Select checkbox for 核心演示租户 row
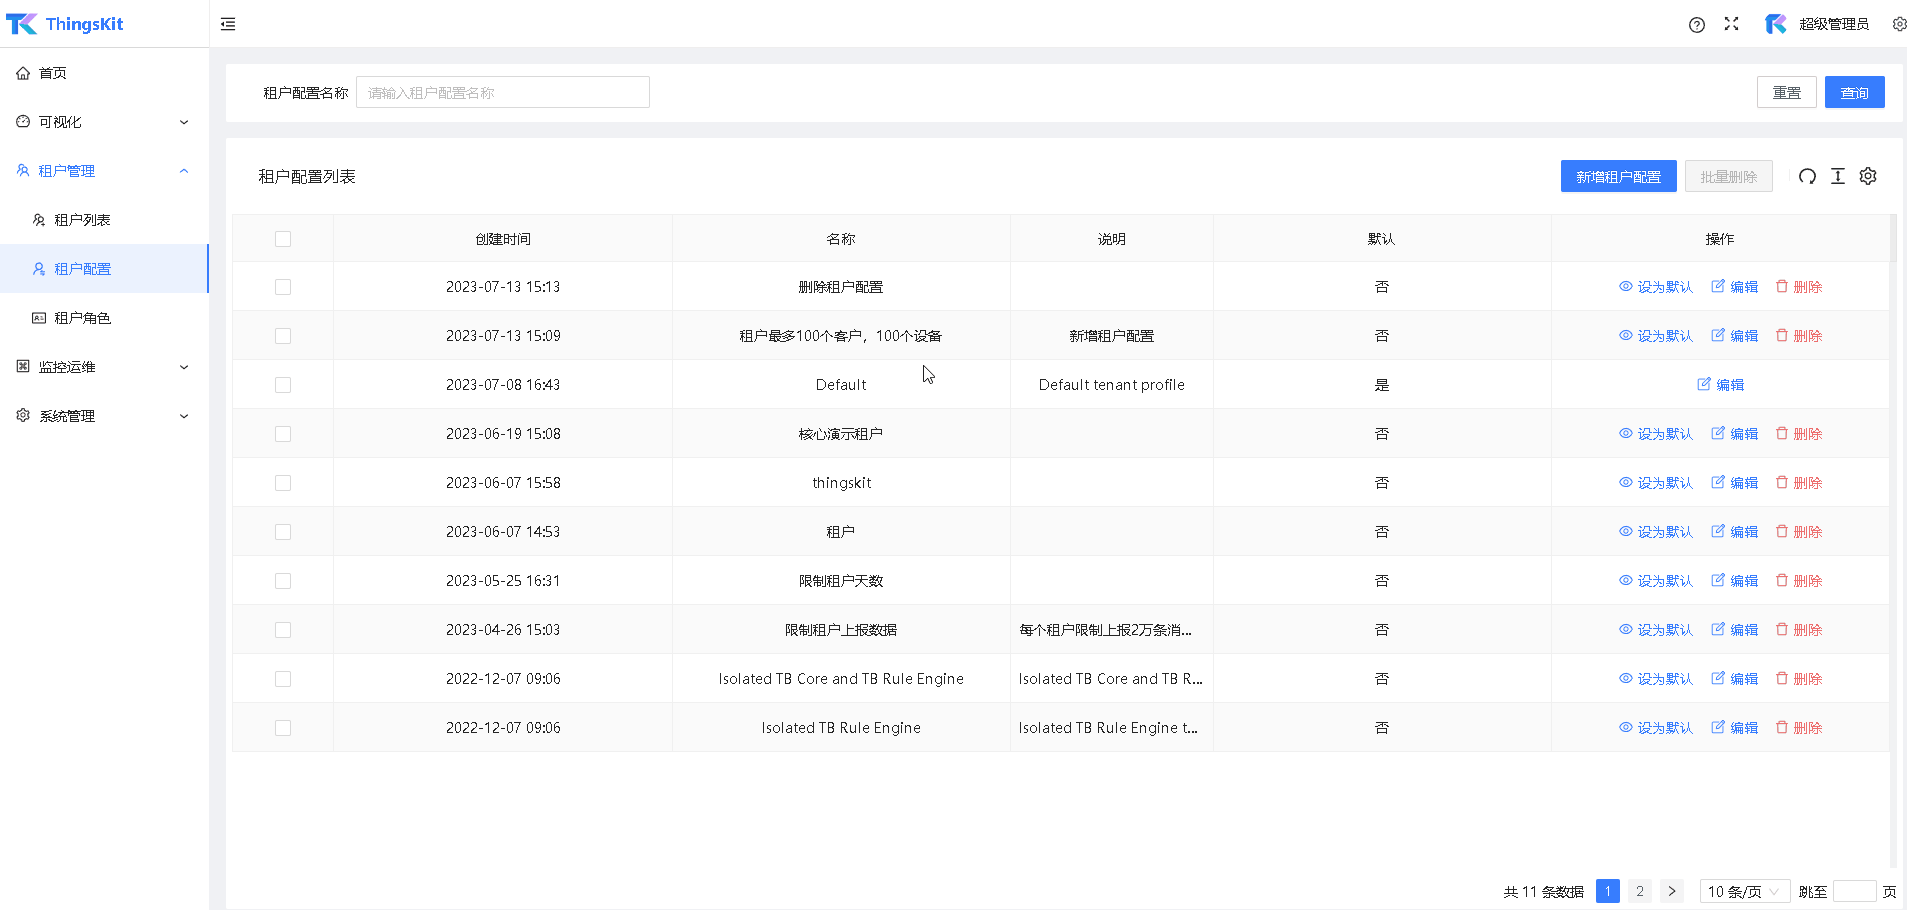The width and height of the screenshot is (1907, 910). point(283,434)
